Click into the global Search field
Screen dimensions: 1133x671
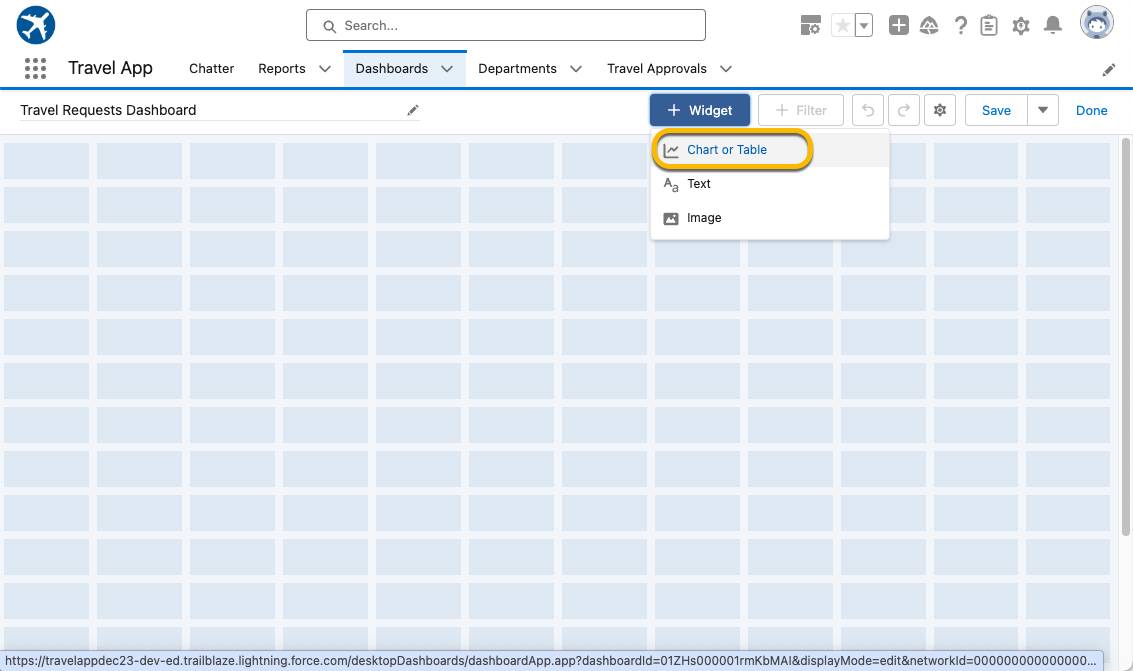(506, 25)
